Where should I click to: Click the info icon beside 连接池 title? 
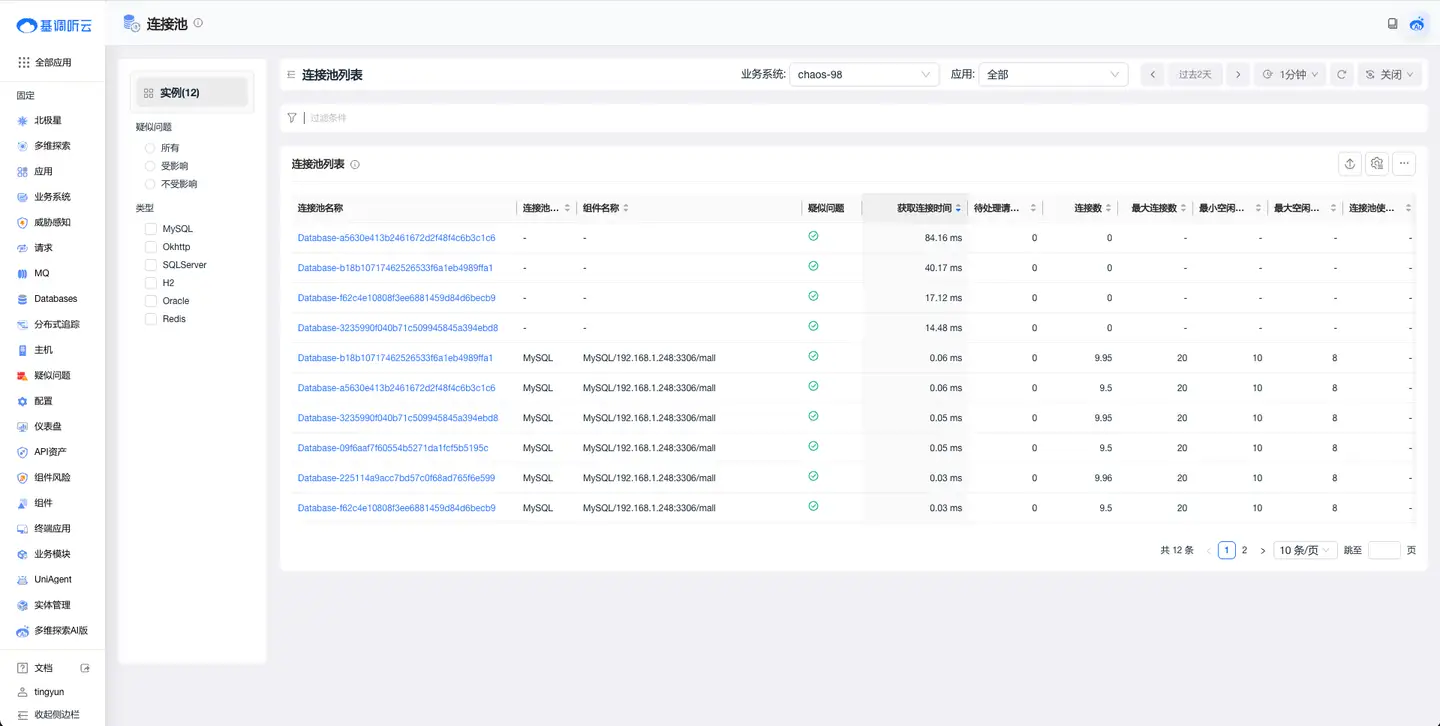198,23
